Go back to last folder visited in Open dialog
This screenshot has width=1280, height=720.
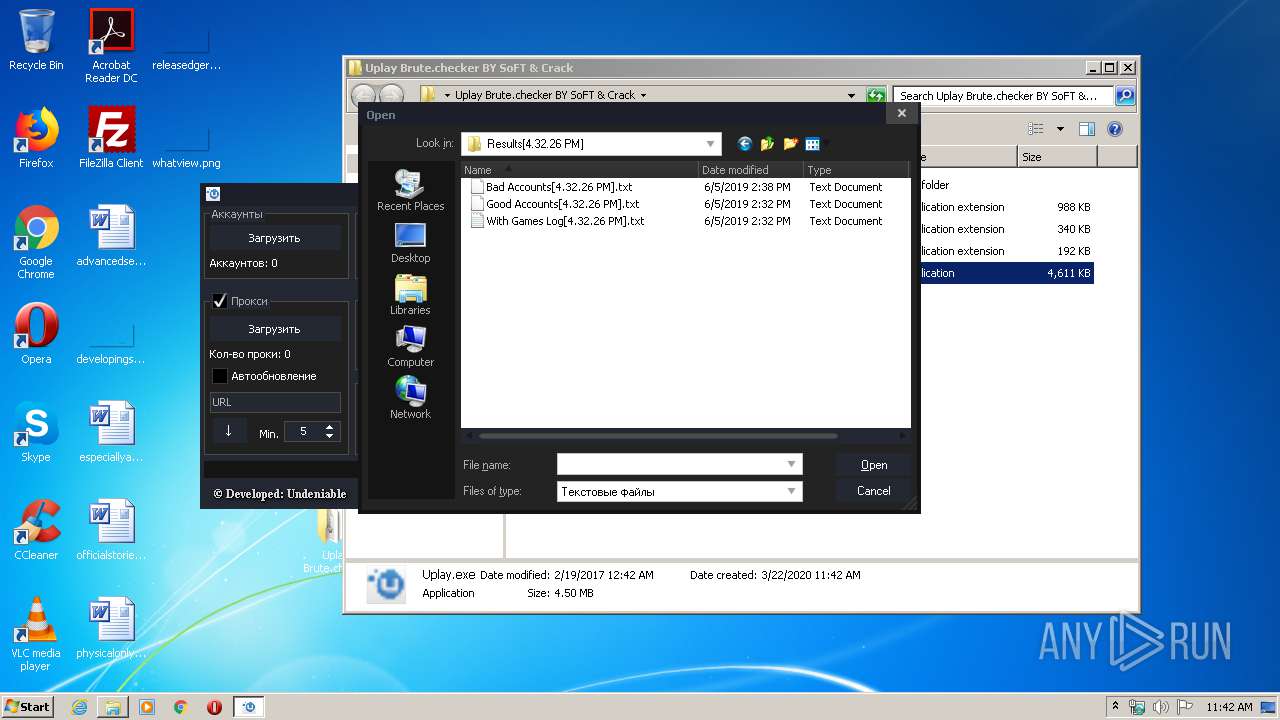coord(744,144)
